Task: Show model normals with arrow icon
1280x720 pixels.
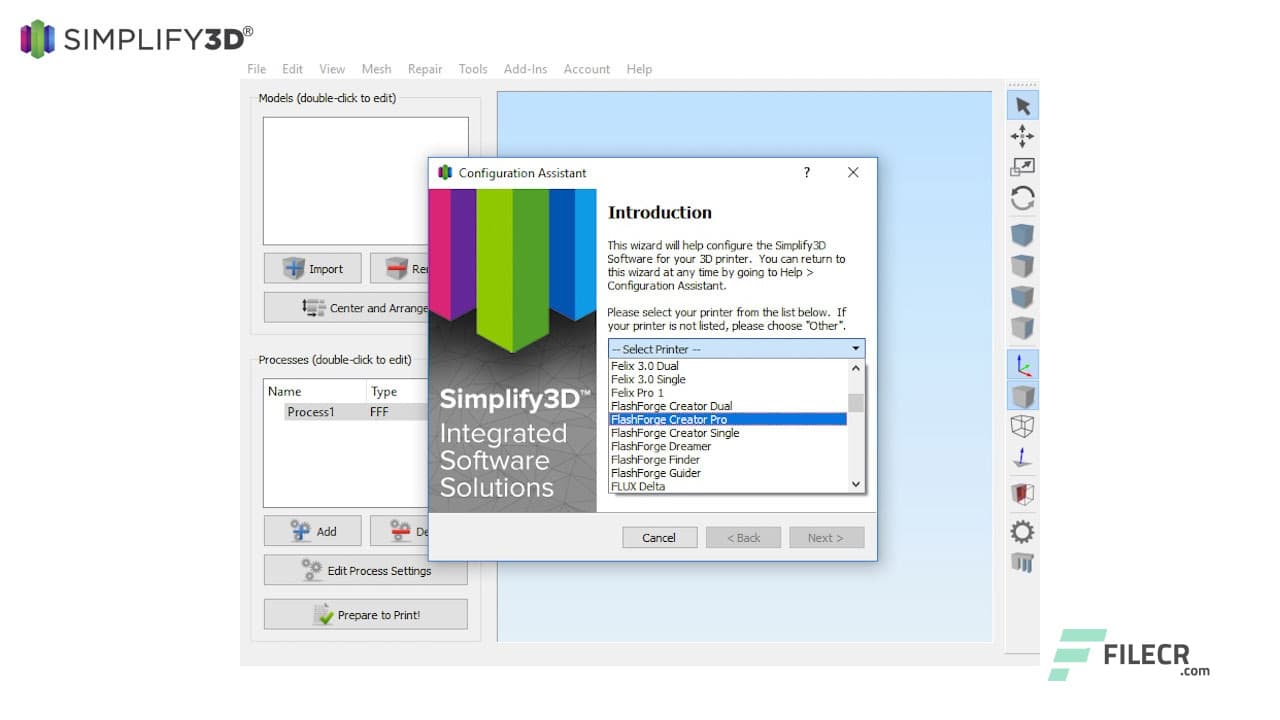Action: tap(1022, 459)
